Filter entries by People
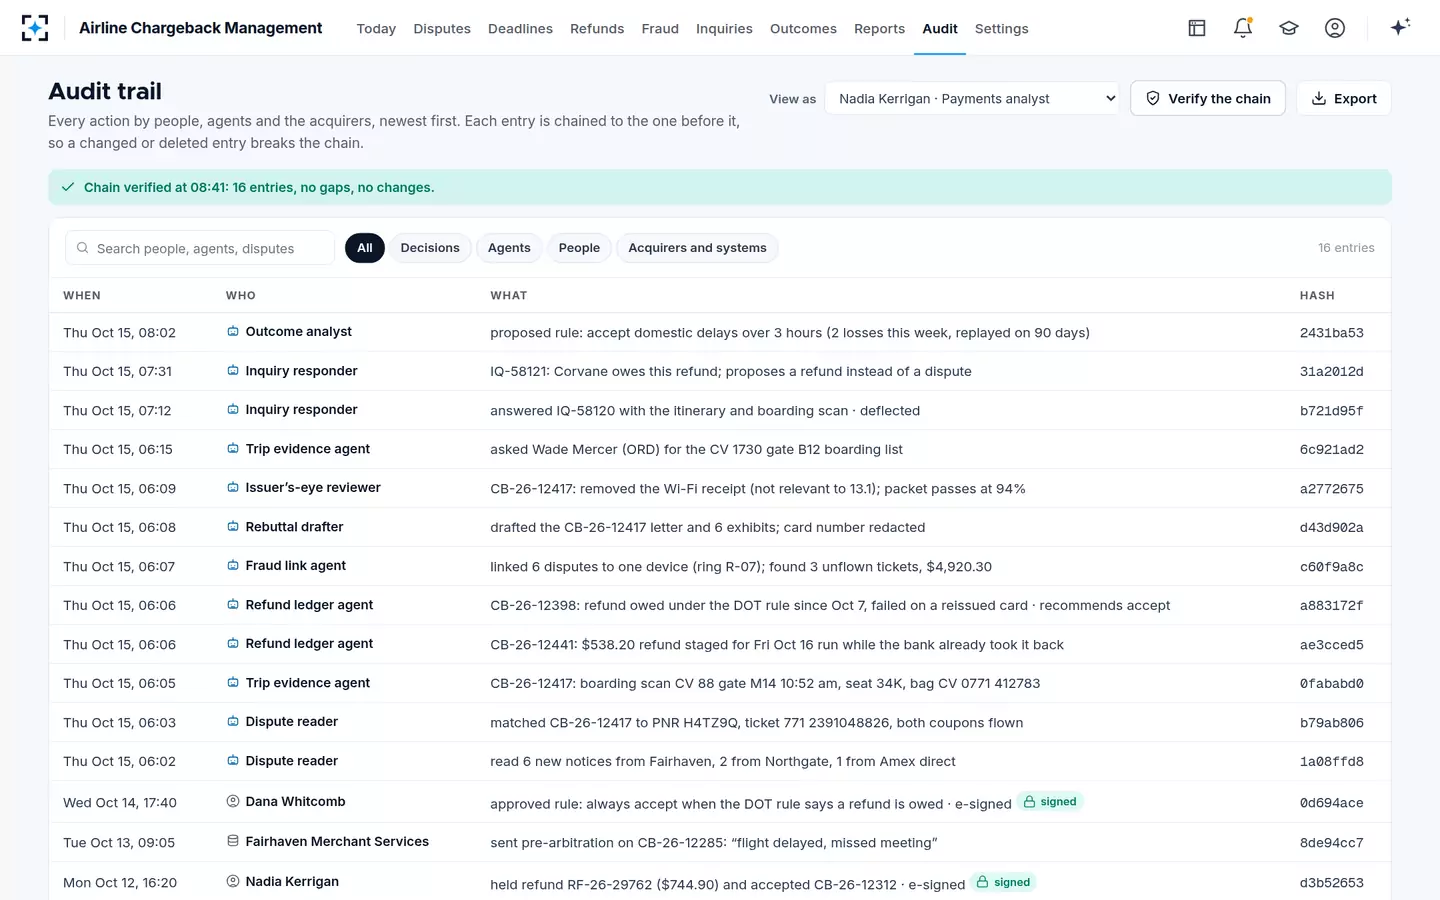 [579, 248]
